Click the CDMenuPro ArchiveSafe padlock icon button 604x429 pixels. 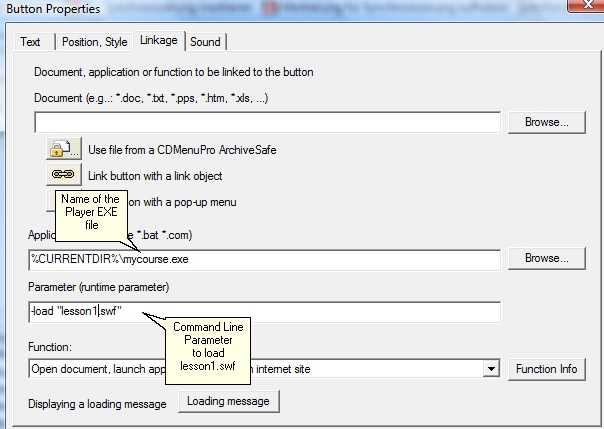pos(63,149)
